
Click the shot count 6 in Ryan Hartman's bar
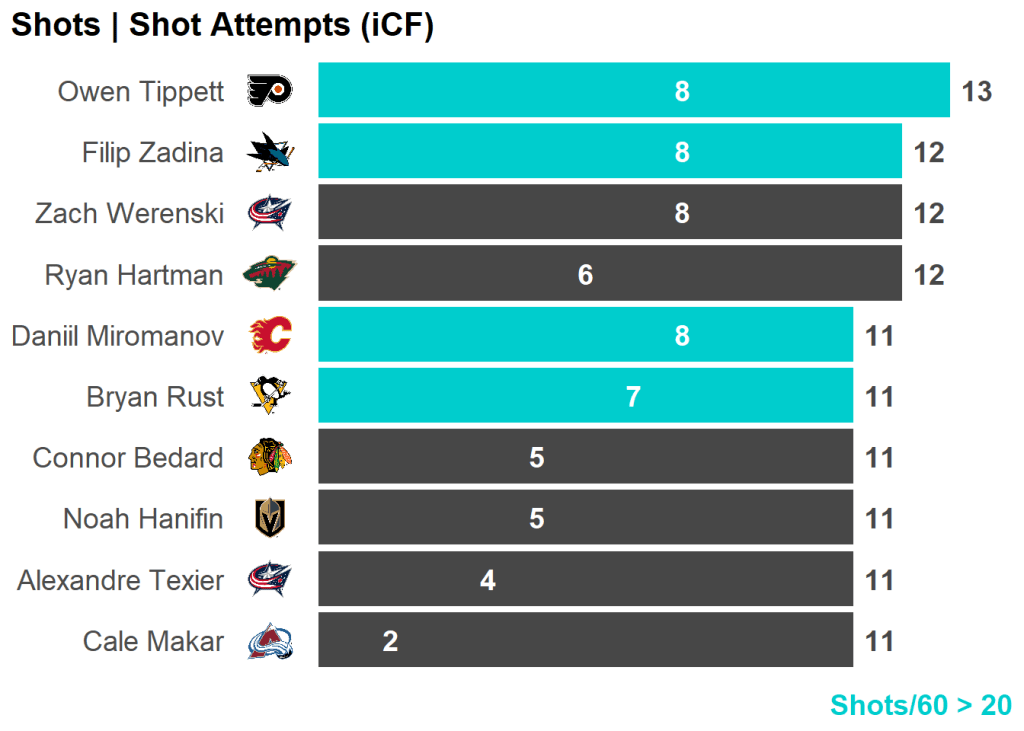coord(585,274)
